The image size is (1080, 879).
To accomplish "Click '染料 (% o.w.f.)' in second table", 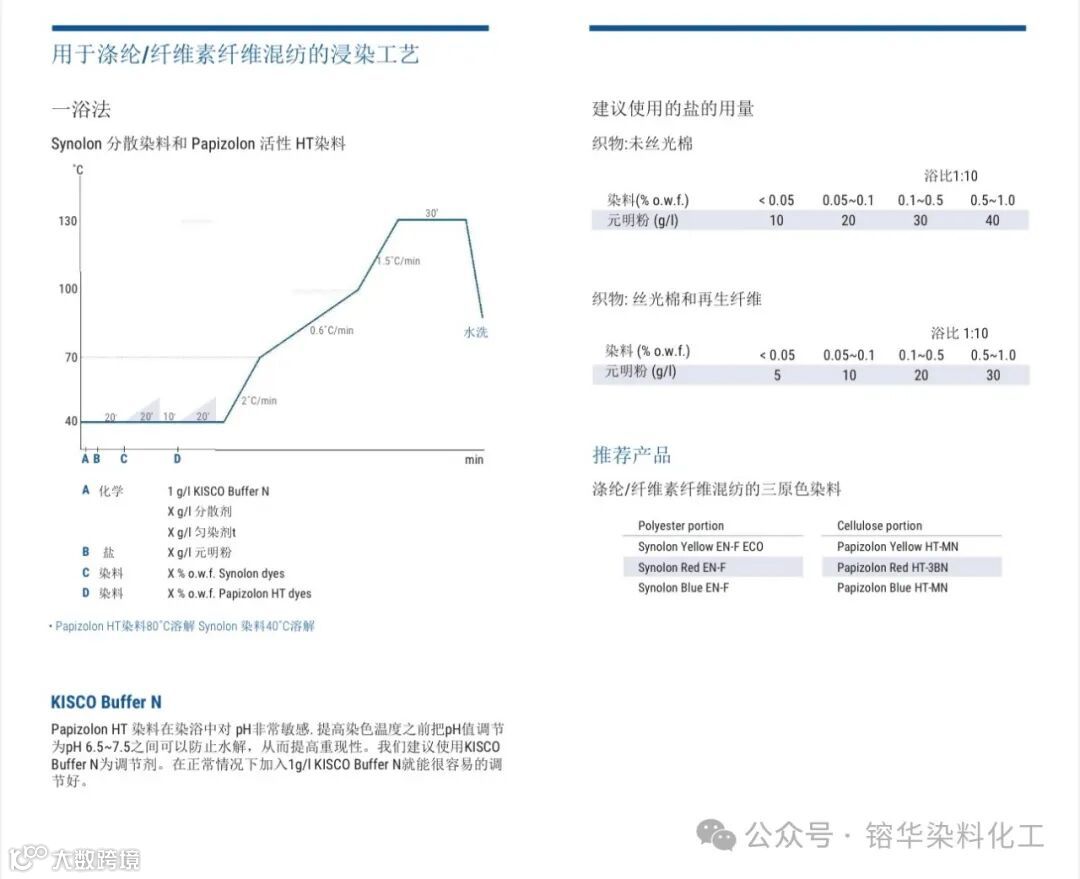I will 647,351.
